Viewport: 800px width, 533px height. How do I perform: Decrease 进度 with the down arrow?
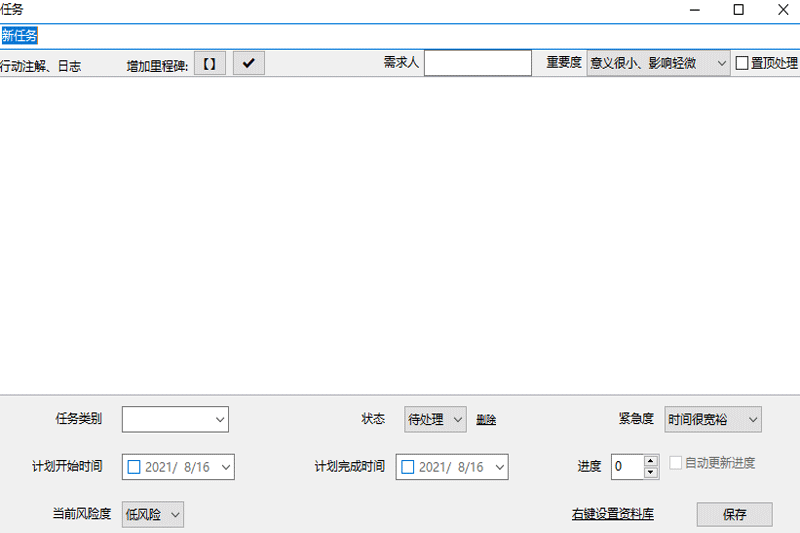tap(650, 473)
